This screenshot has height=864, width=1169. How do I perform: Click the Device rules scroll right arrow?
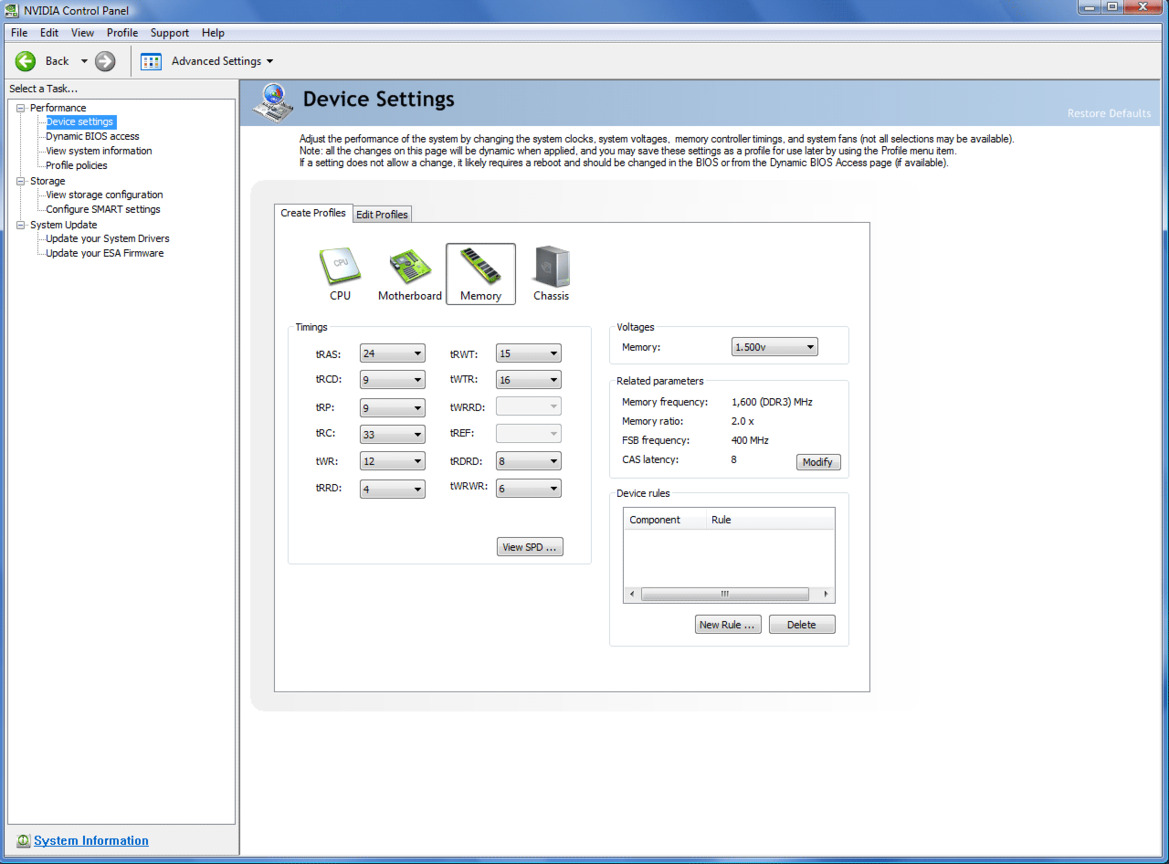click(x=825, y=594)
